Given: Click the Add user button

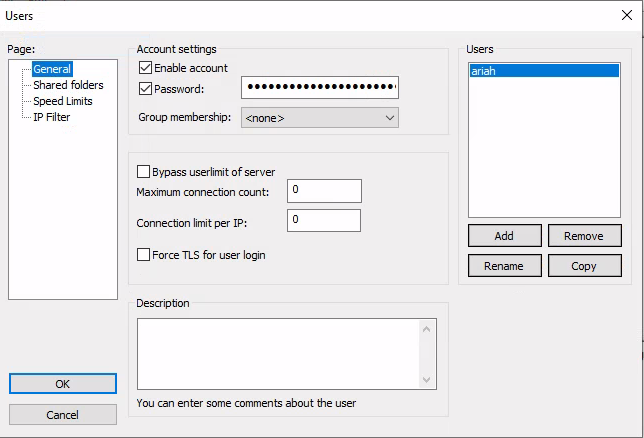Looking at the screenshot, I should 505,235.
